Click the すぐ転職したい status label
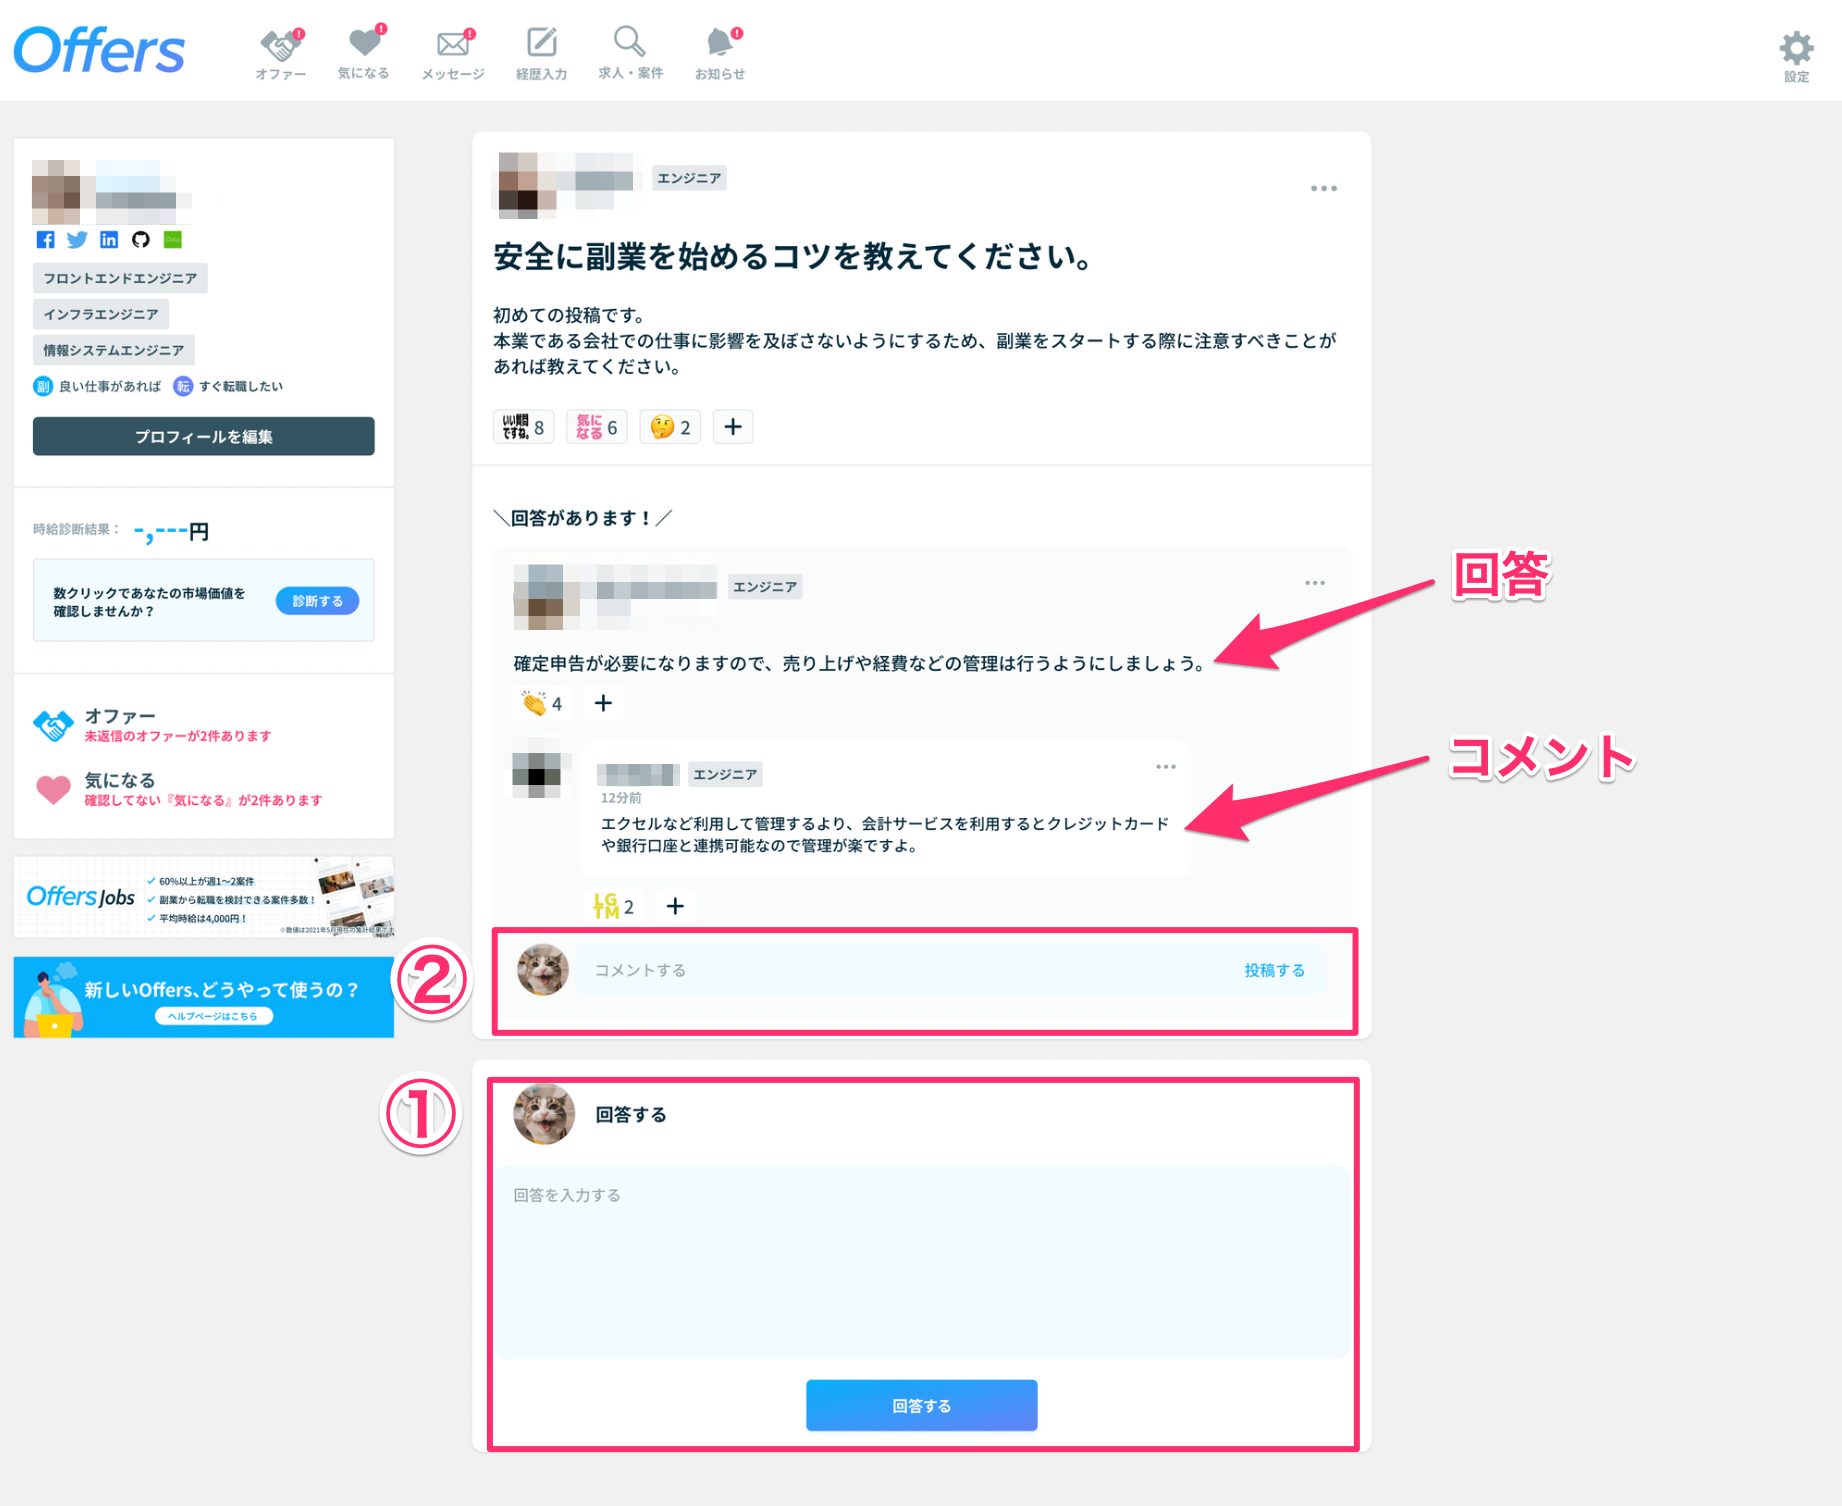Image resolution: width=1842 pixels, height=1506 pixels. [229, 386]
